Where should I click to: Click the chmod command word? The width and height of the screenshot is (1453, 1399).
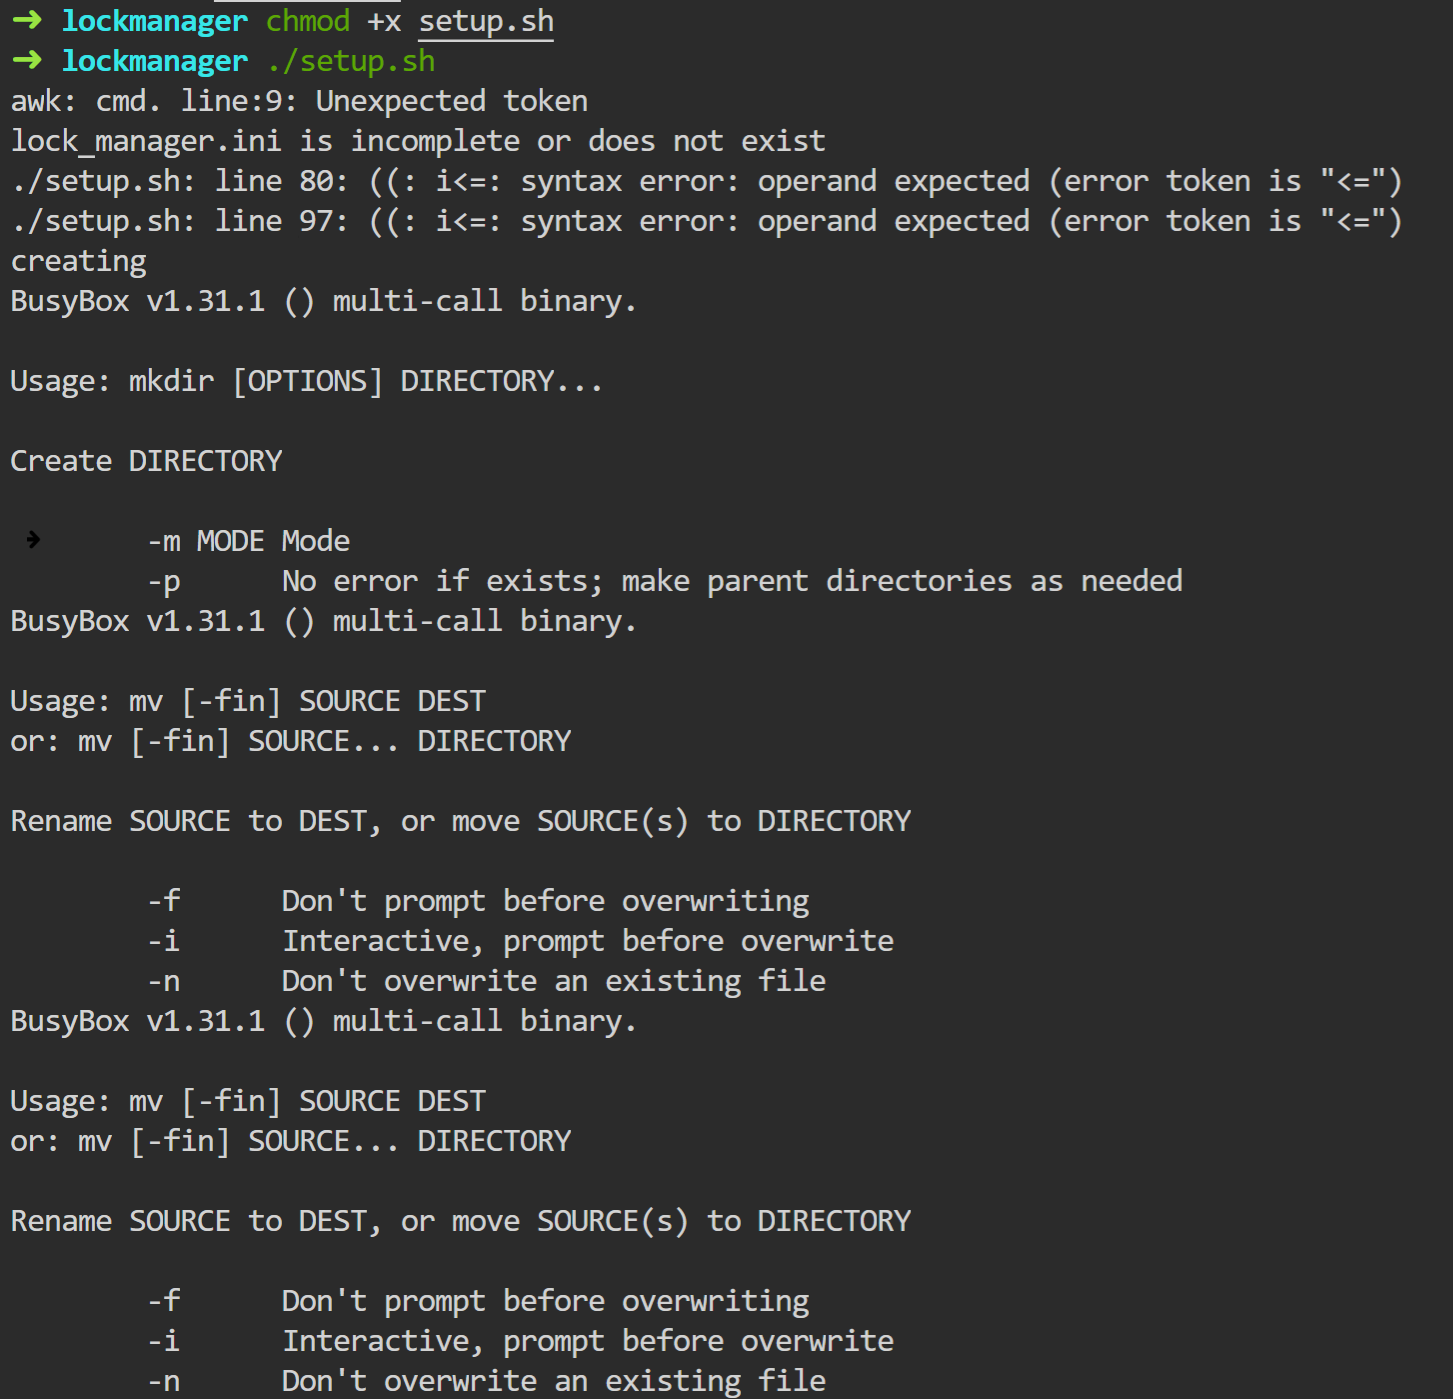click(x=308, y=21)
